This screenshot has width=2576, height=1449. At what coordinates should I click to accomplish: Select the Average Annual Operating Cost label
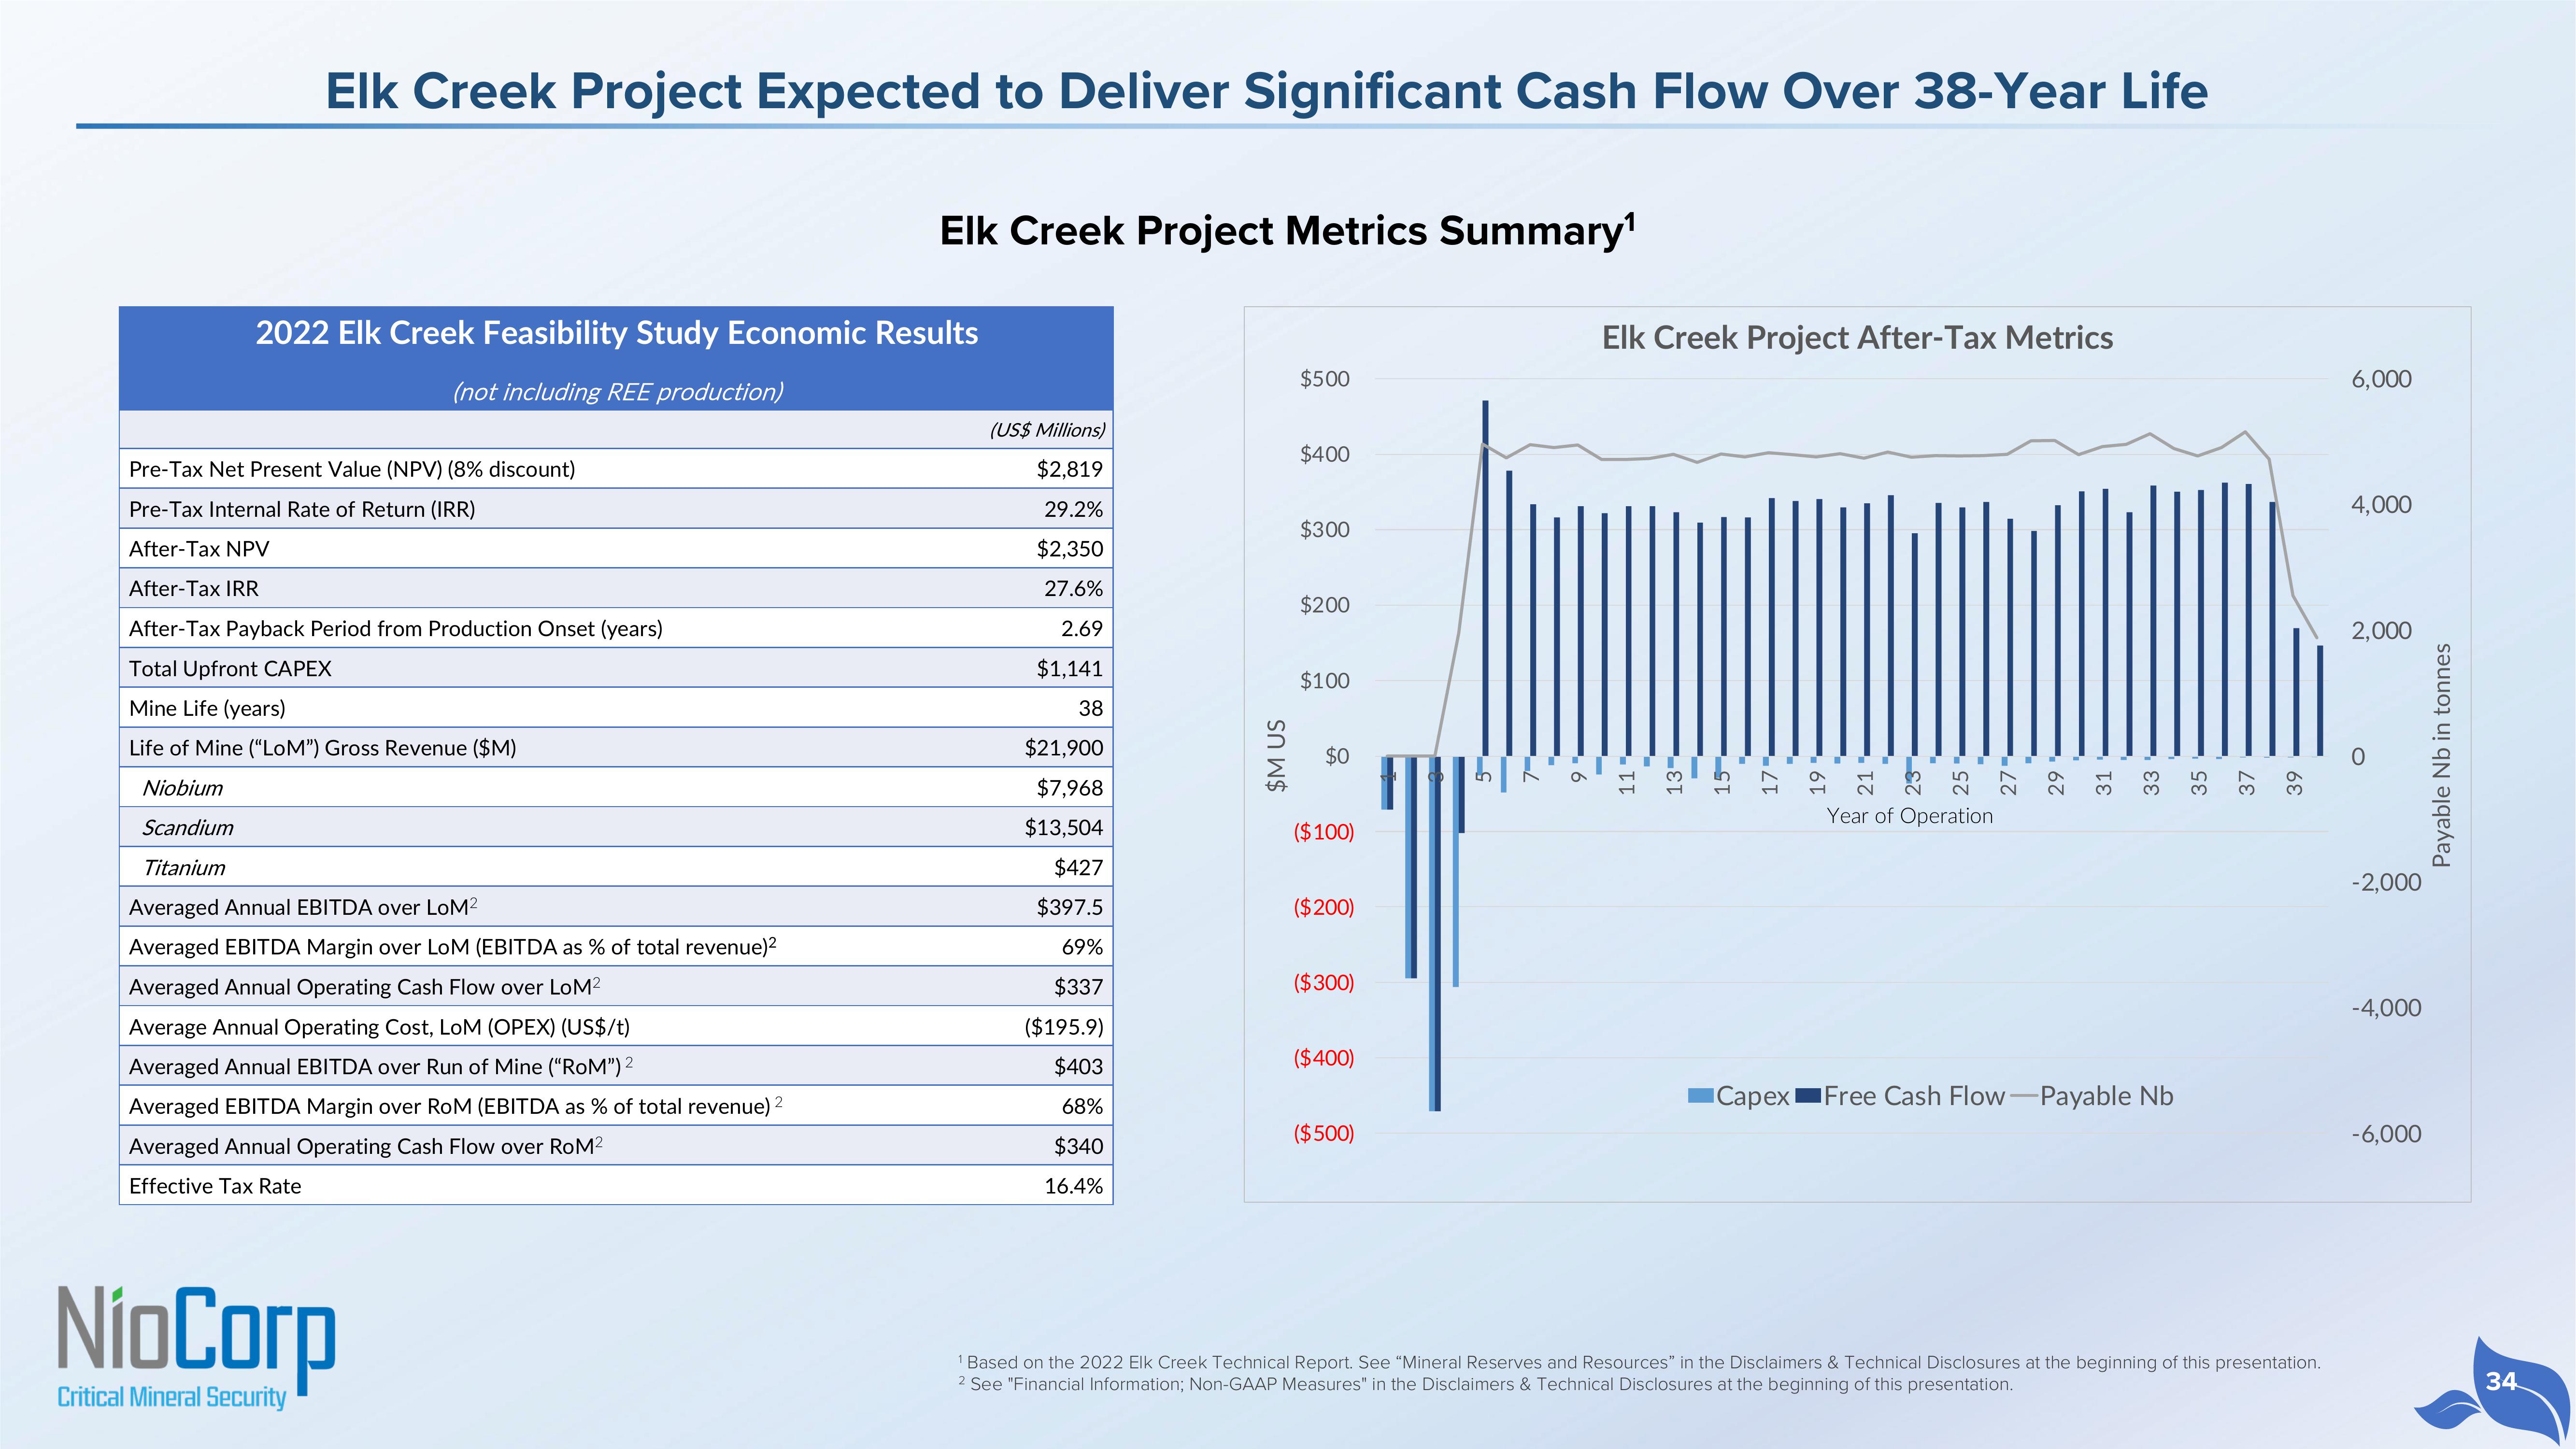coord(379,1027)
